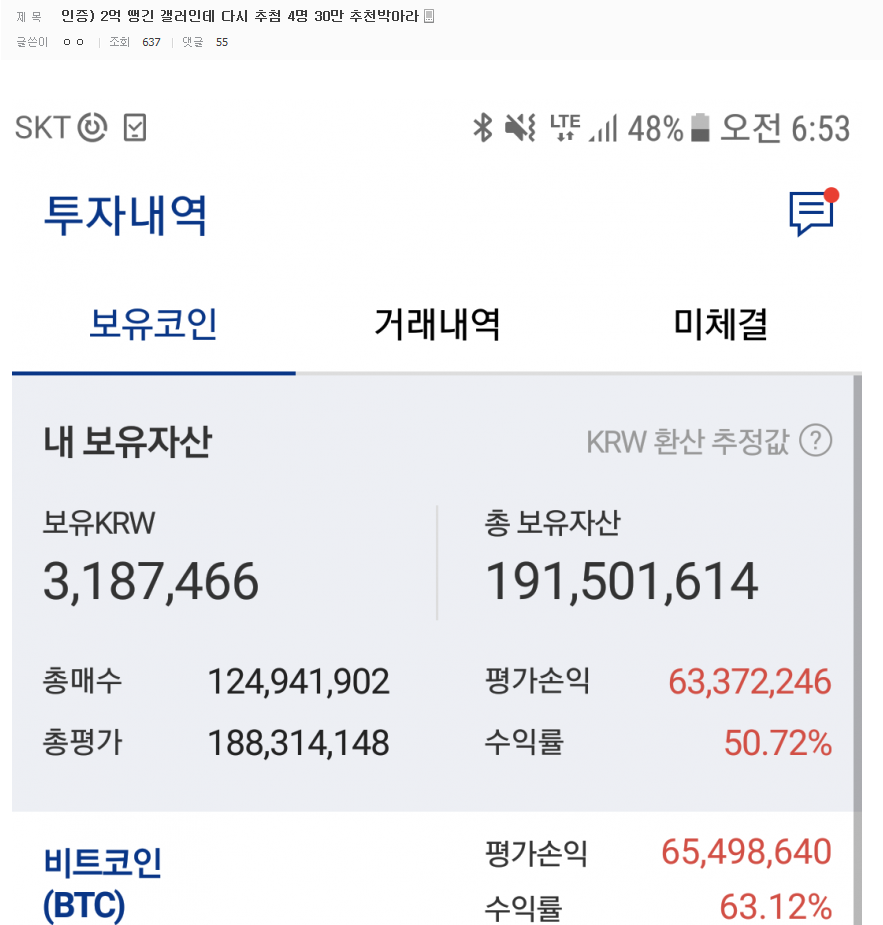This screenshot has width=883, height=925.
Task: Click the comment count 55
Action: tap(222, 42)
